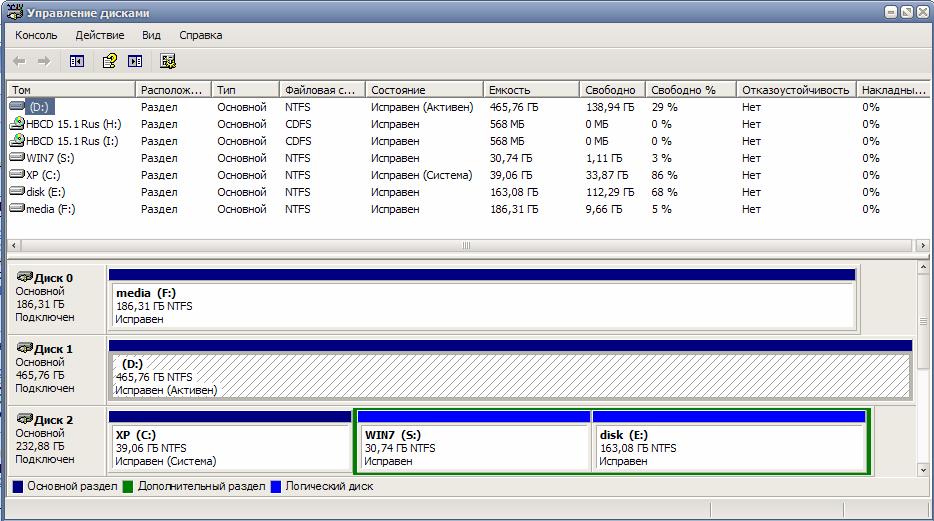Select the XP (C:) volume icon in list
934x521 pixels.
17,175
